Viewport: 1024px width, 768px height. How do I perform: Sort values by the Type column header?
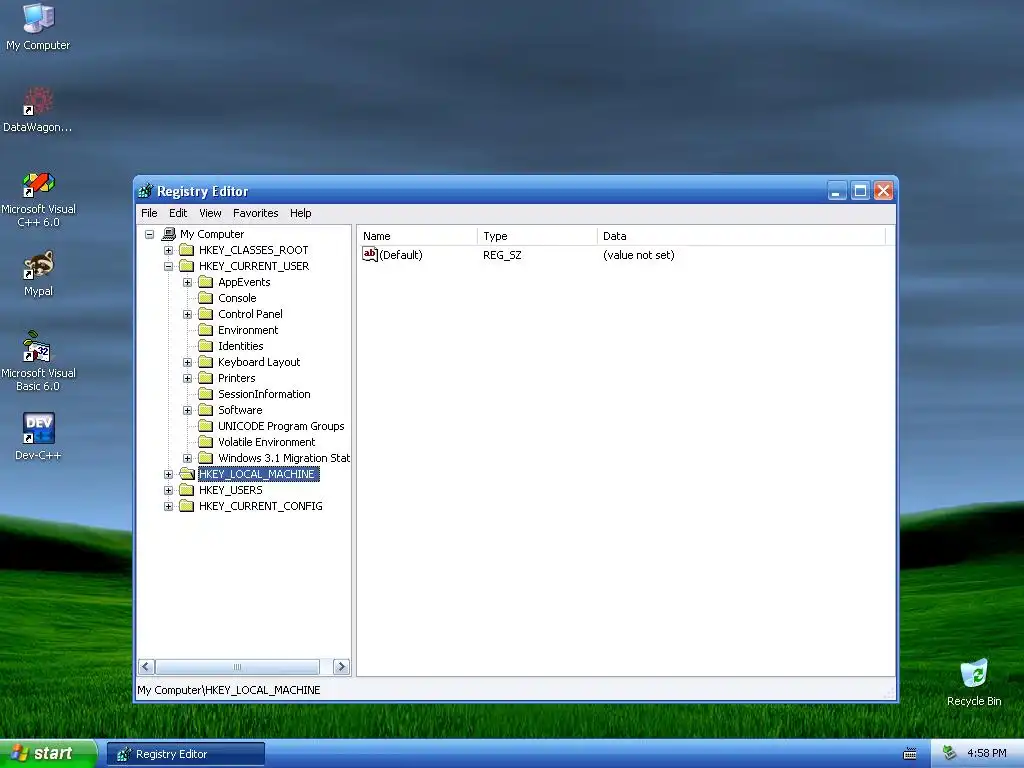[537, 236]
